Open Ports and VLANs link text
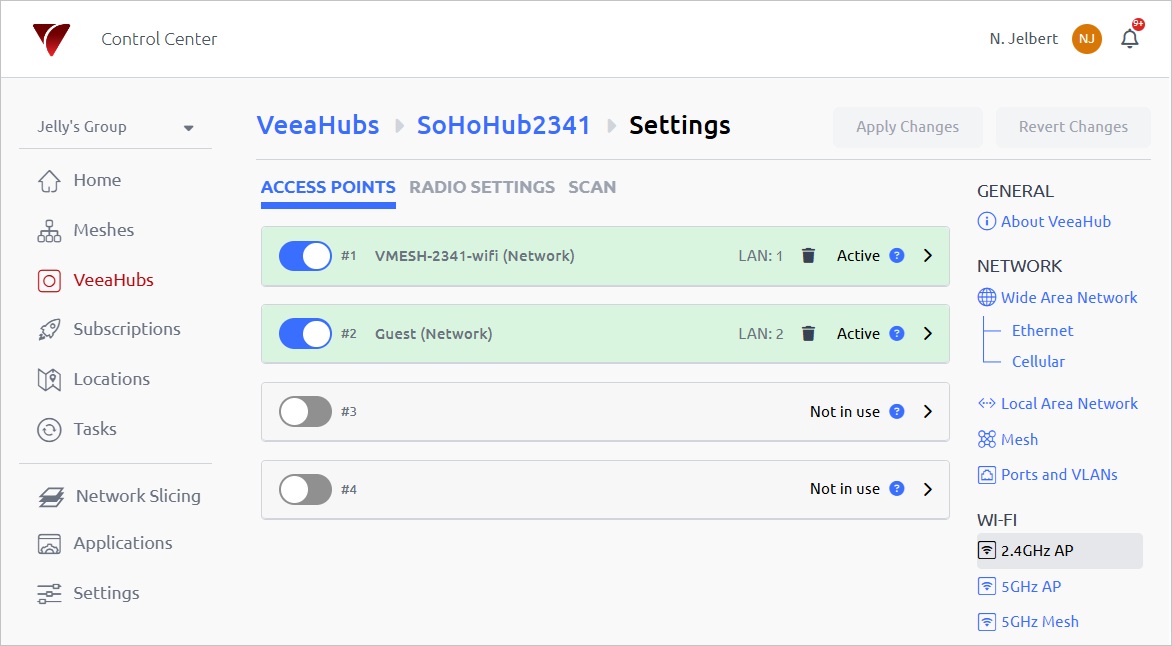The width and height of the screenshot is (1172, 646). [x=1059, y=475]
